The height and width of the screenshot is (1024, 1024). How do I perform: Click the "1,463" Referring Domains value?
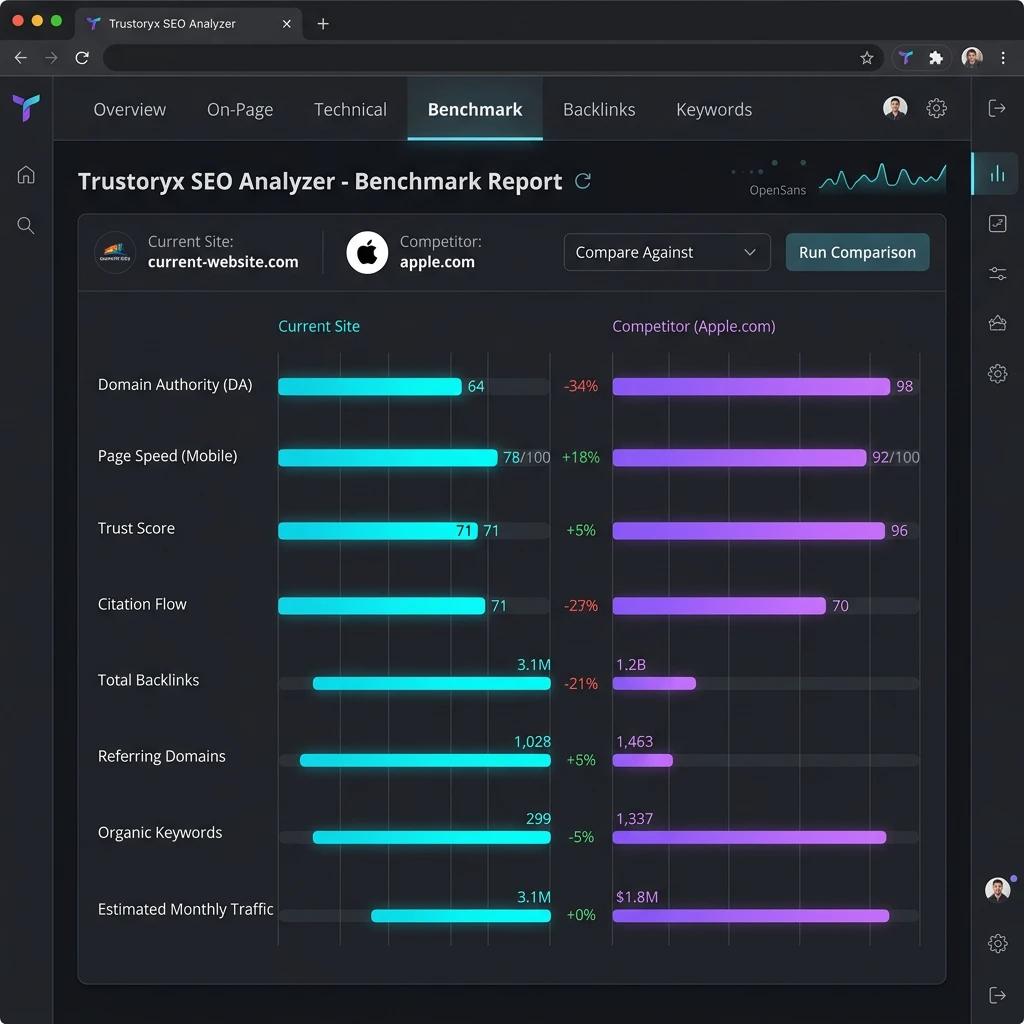[634, 742]
